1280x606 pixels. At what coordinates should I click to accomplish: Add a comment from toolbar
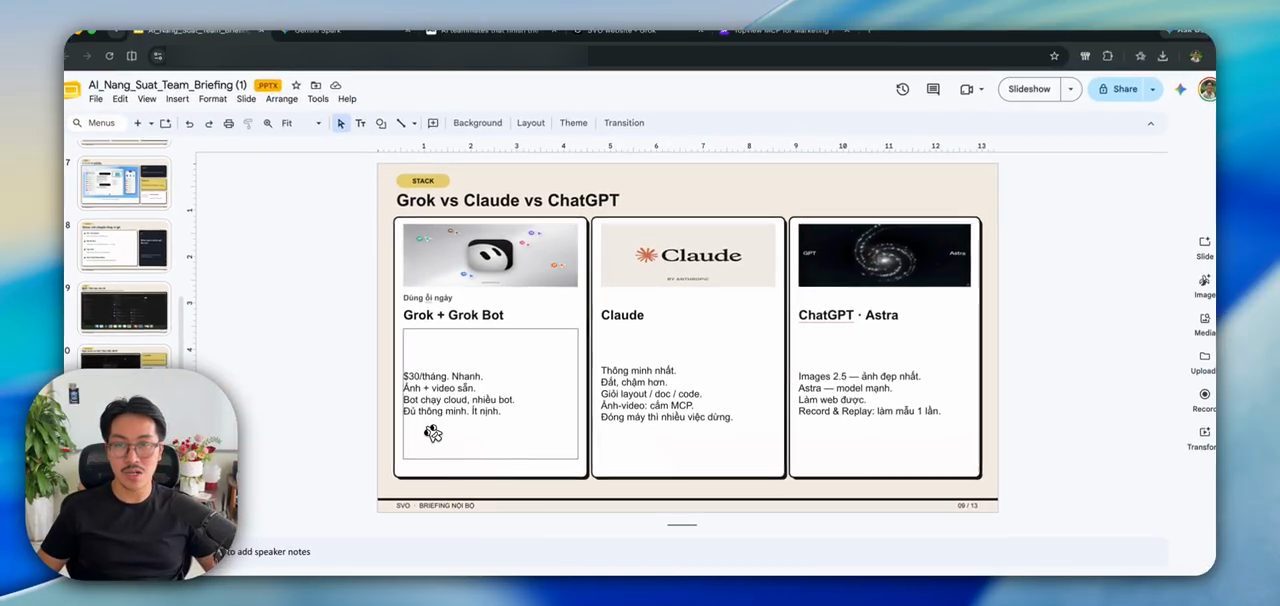pyautogui.click(x=433, y=124)
